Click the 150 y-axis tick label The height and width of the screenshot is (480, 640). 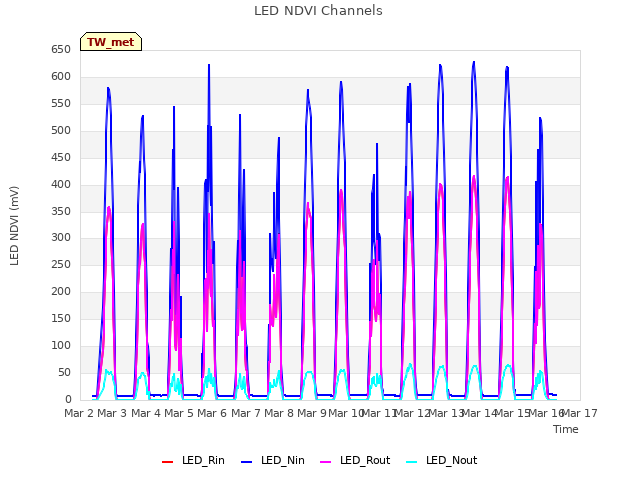tap(61, 318)
